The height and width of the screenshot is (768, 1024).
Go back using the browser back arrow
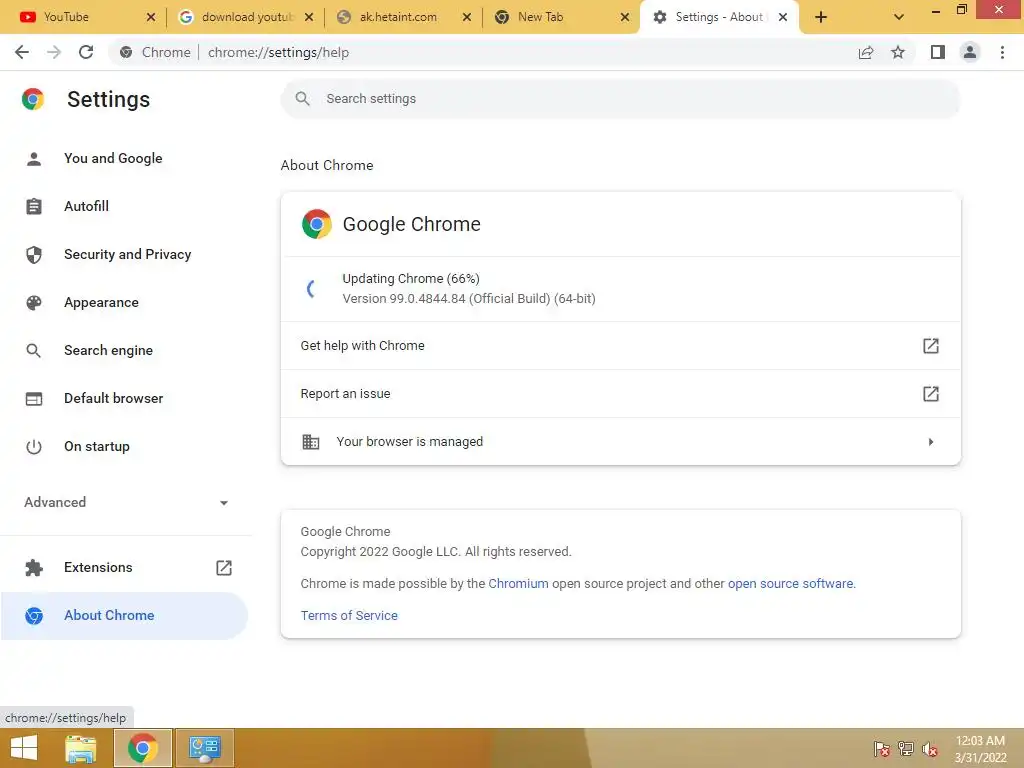[22, 52]
